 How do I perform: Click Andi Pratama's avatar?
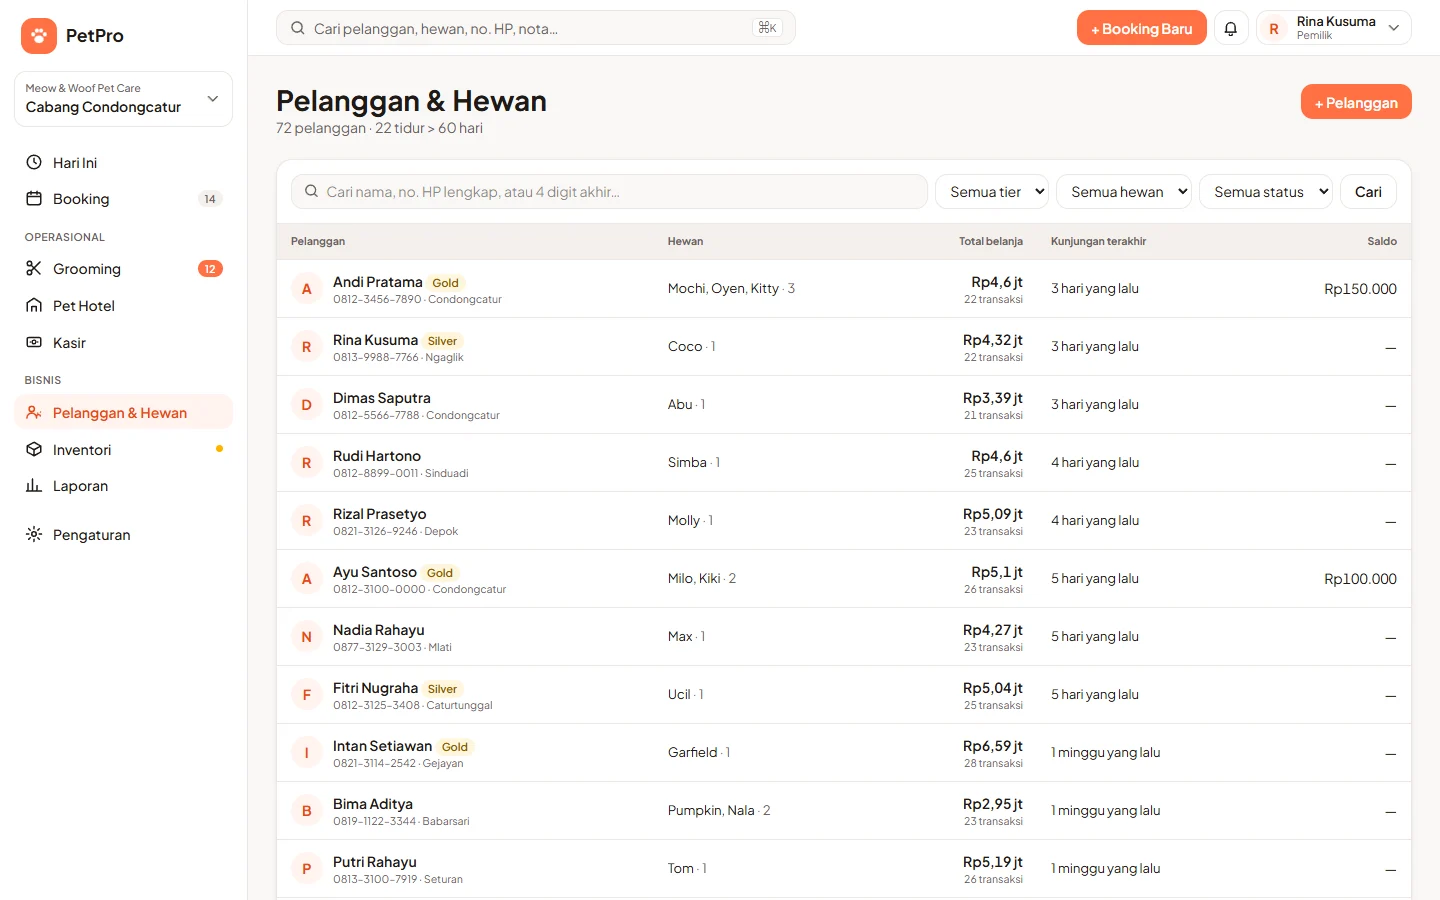pos(307,289)
